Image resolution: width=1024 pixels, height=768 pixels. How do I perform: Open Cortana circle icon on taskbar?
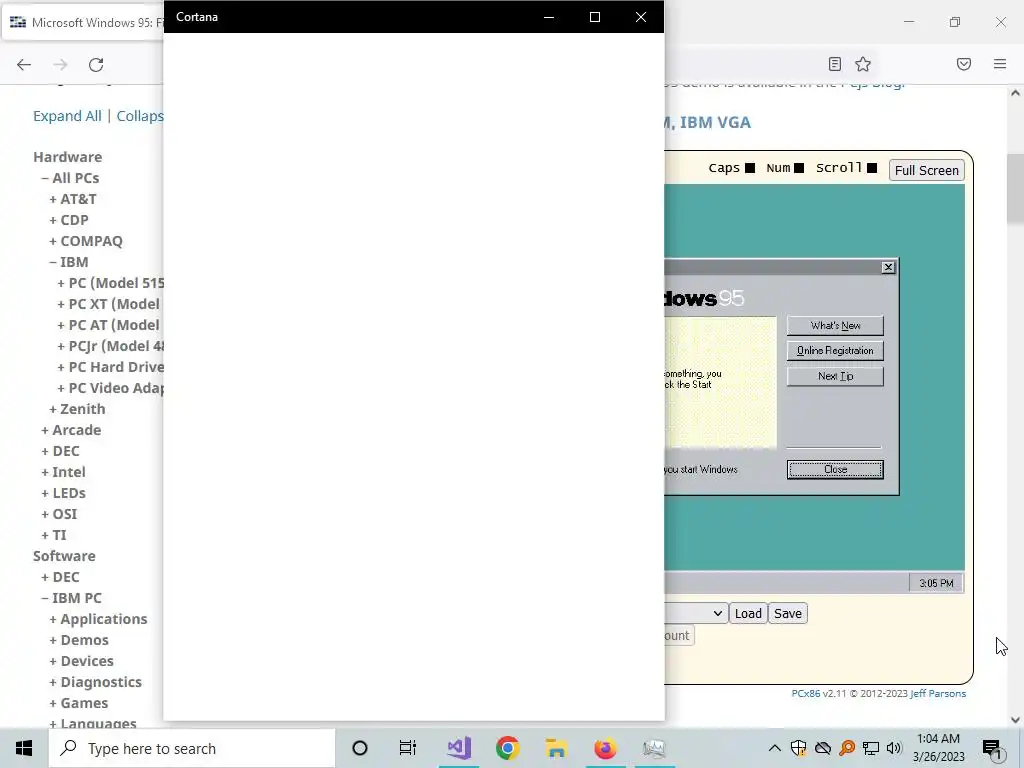(360, 748)
